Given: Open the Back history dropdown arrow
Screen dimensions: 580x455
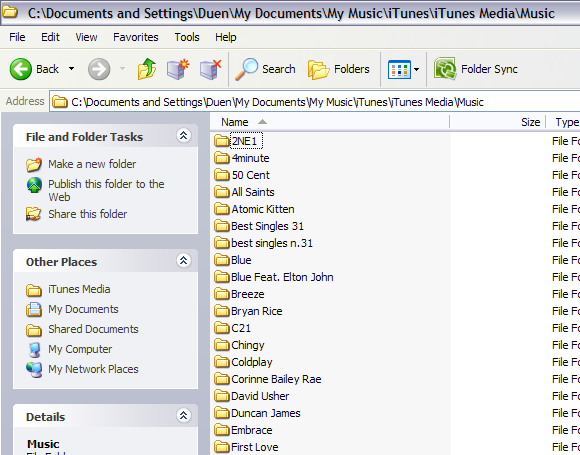Looking at the screenshot, I should click(x=71, y=69).
